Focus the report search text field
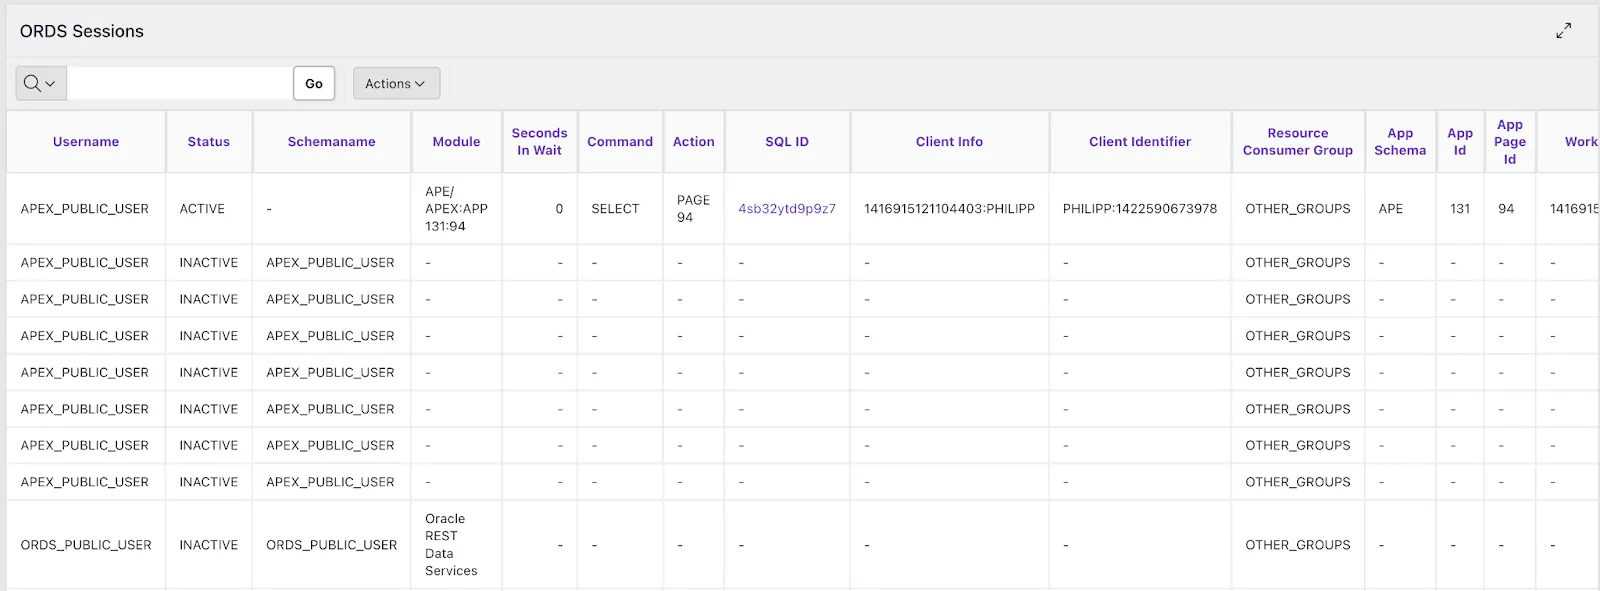1600x591 pixels. [x=180, y=84]
